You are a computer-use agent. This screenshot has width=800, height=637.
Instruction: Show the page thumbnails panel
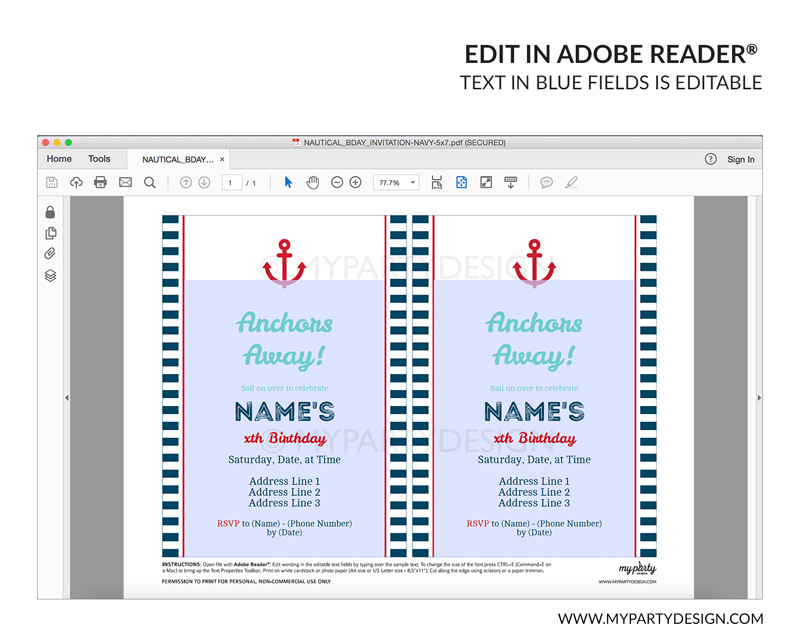tap(50, 233)
